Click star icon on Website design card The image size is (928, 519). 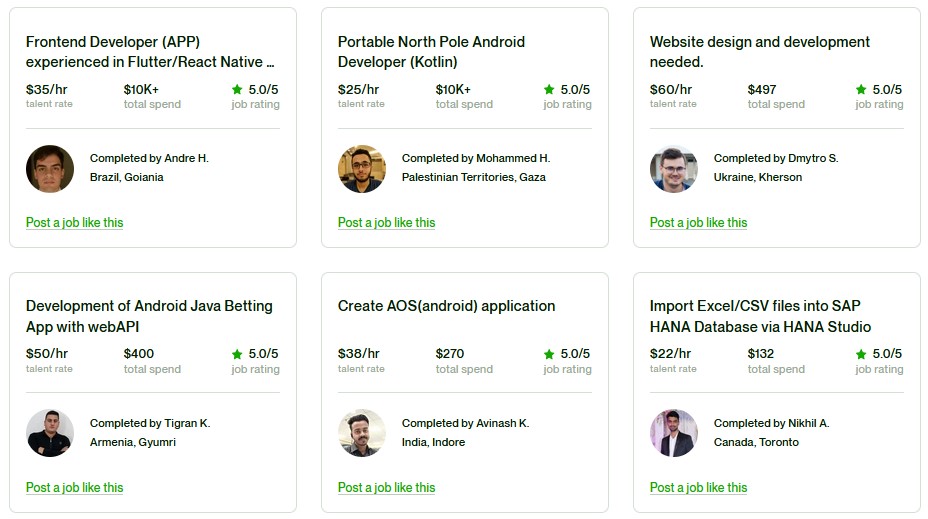click(x=861, y=89)
